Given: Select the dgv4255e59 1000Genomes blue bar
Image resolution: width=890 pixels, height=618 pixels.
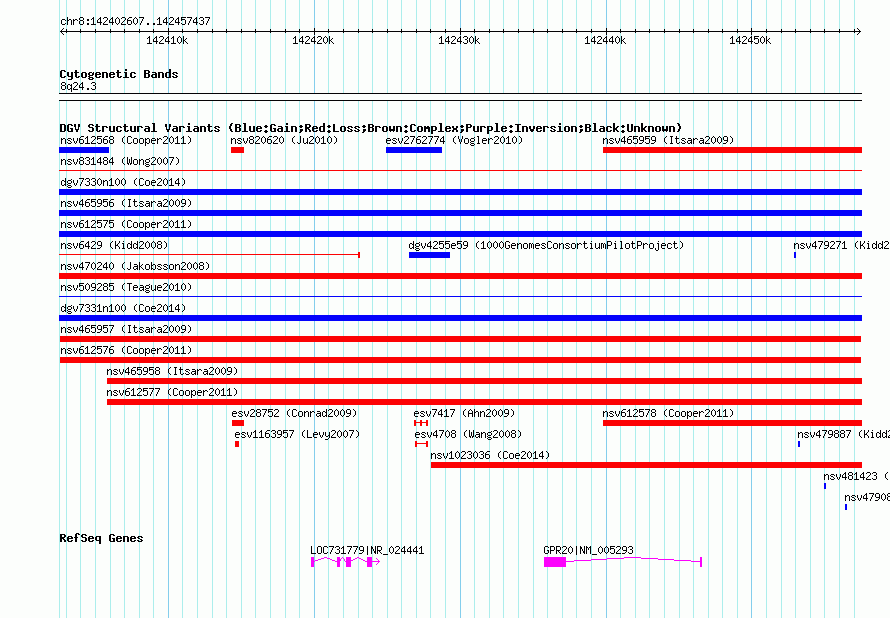Looking at the screenshot, I should [x=429, y=255].
